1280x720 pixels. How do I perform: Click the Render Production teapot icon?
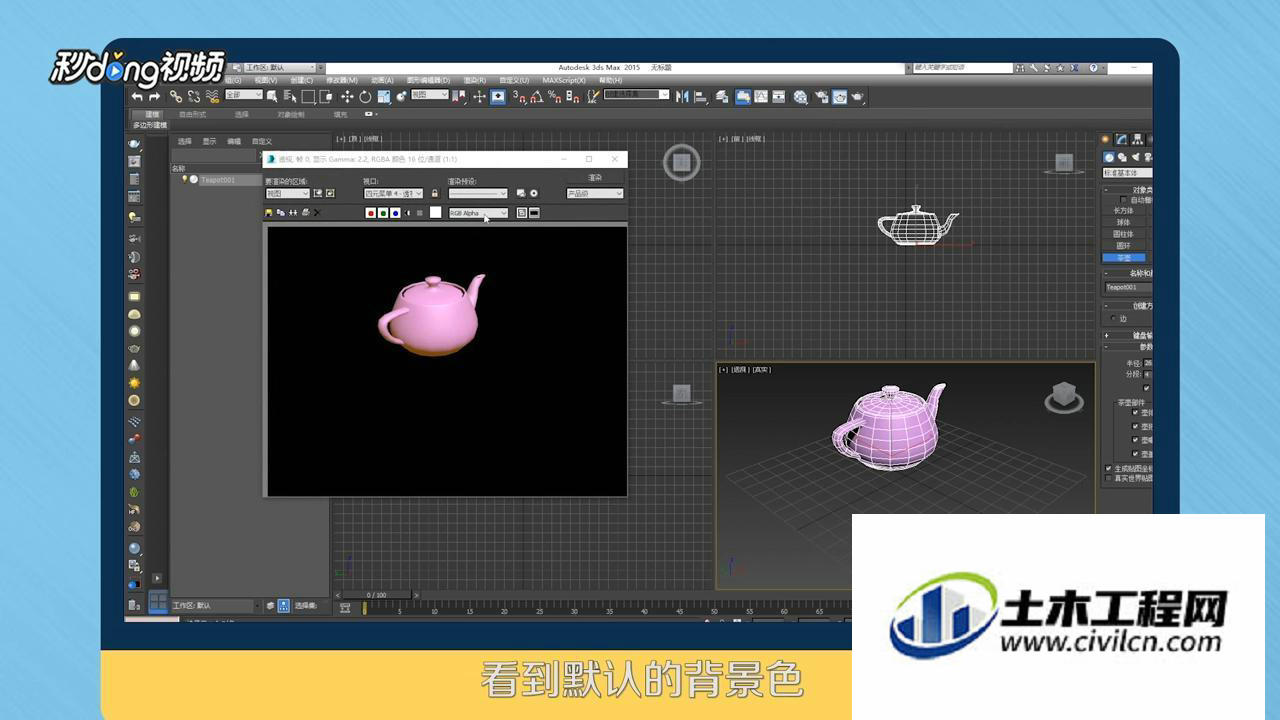click(x=858, y=96)
